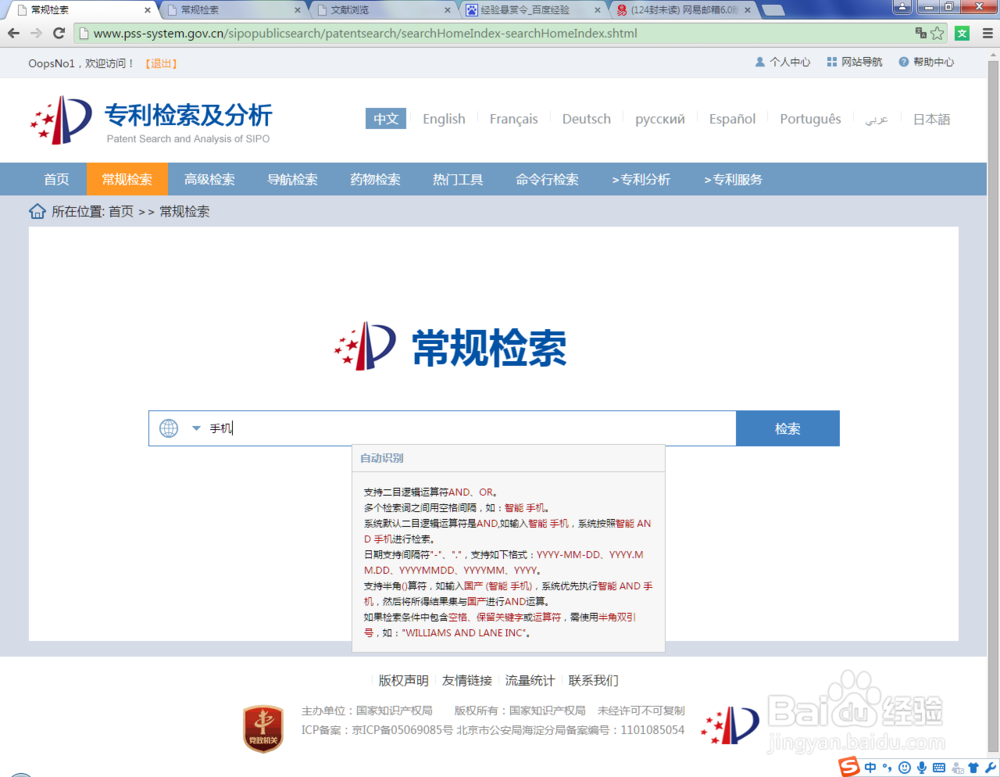Click the Sogou emoji face icon

(904, 767)
